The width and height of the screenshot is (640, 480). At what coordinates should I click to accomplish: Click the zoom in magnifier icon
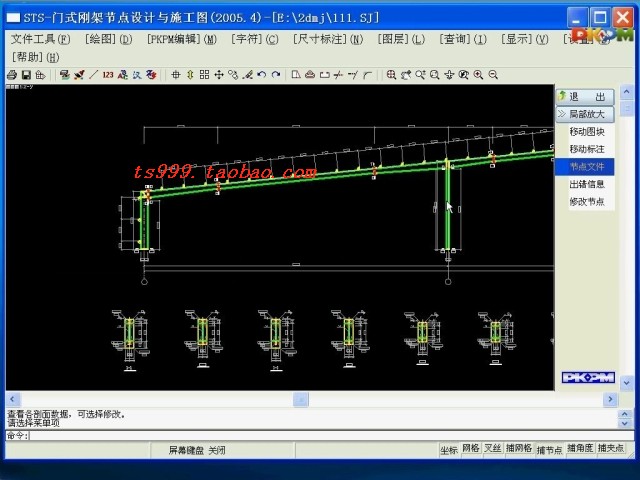[x=478, y=75]
